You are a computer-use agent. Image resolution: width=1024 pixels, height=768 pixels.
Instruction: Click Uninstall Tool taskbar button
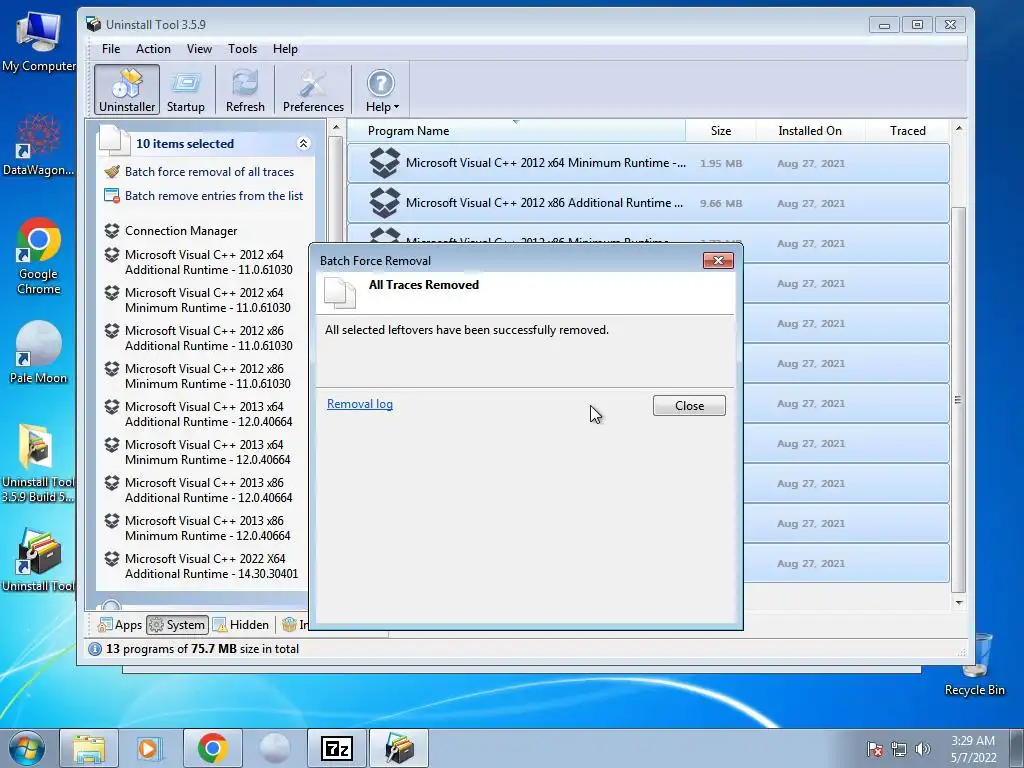click(399, 748)
